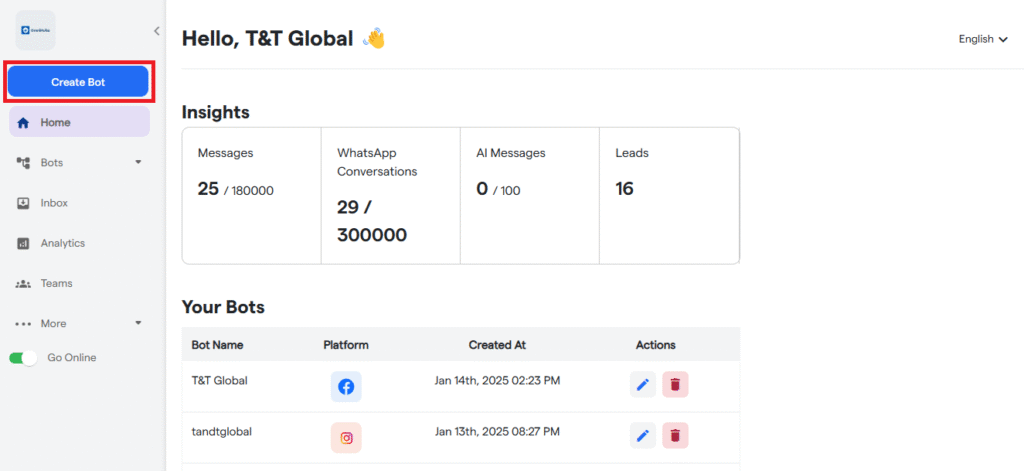The height and width of the screenshot is (471, 1024).
Task: Toggle the Go Online switch
Action: 23,358
